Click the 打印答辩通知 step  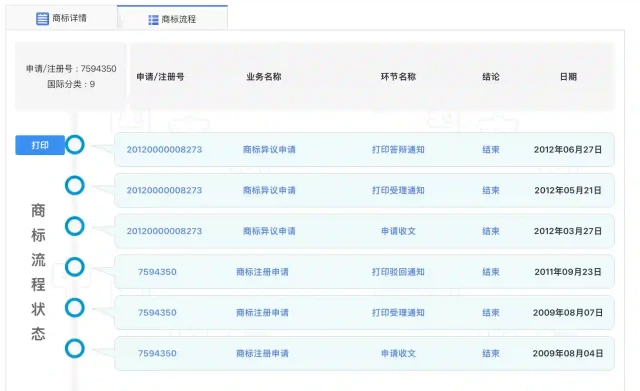398,149
